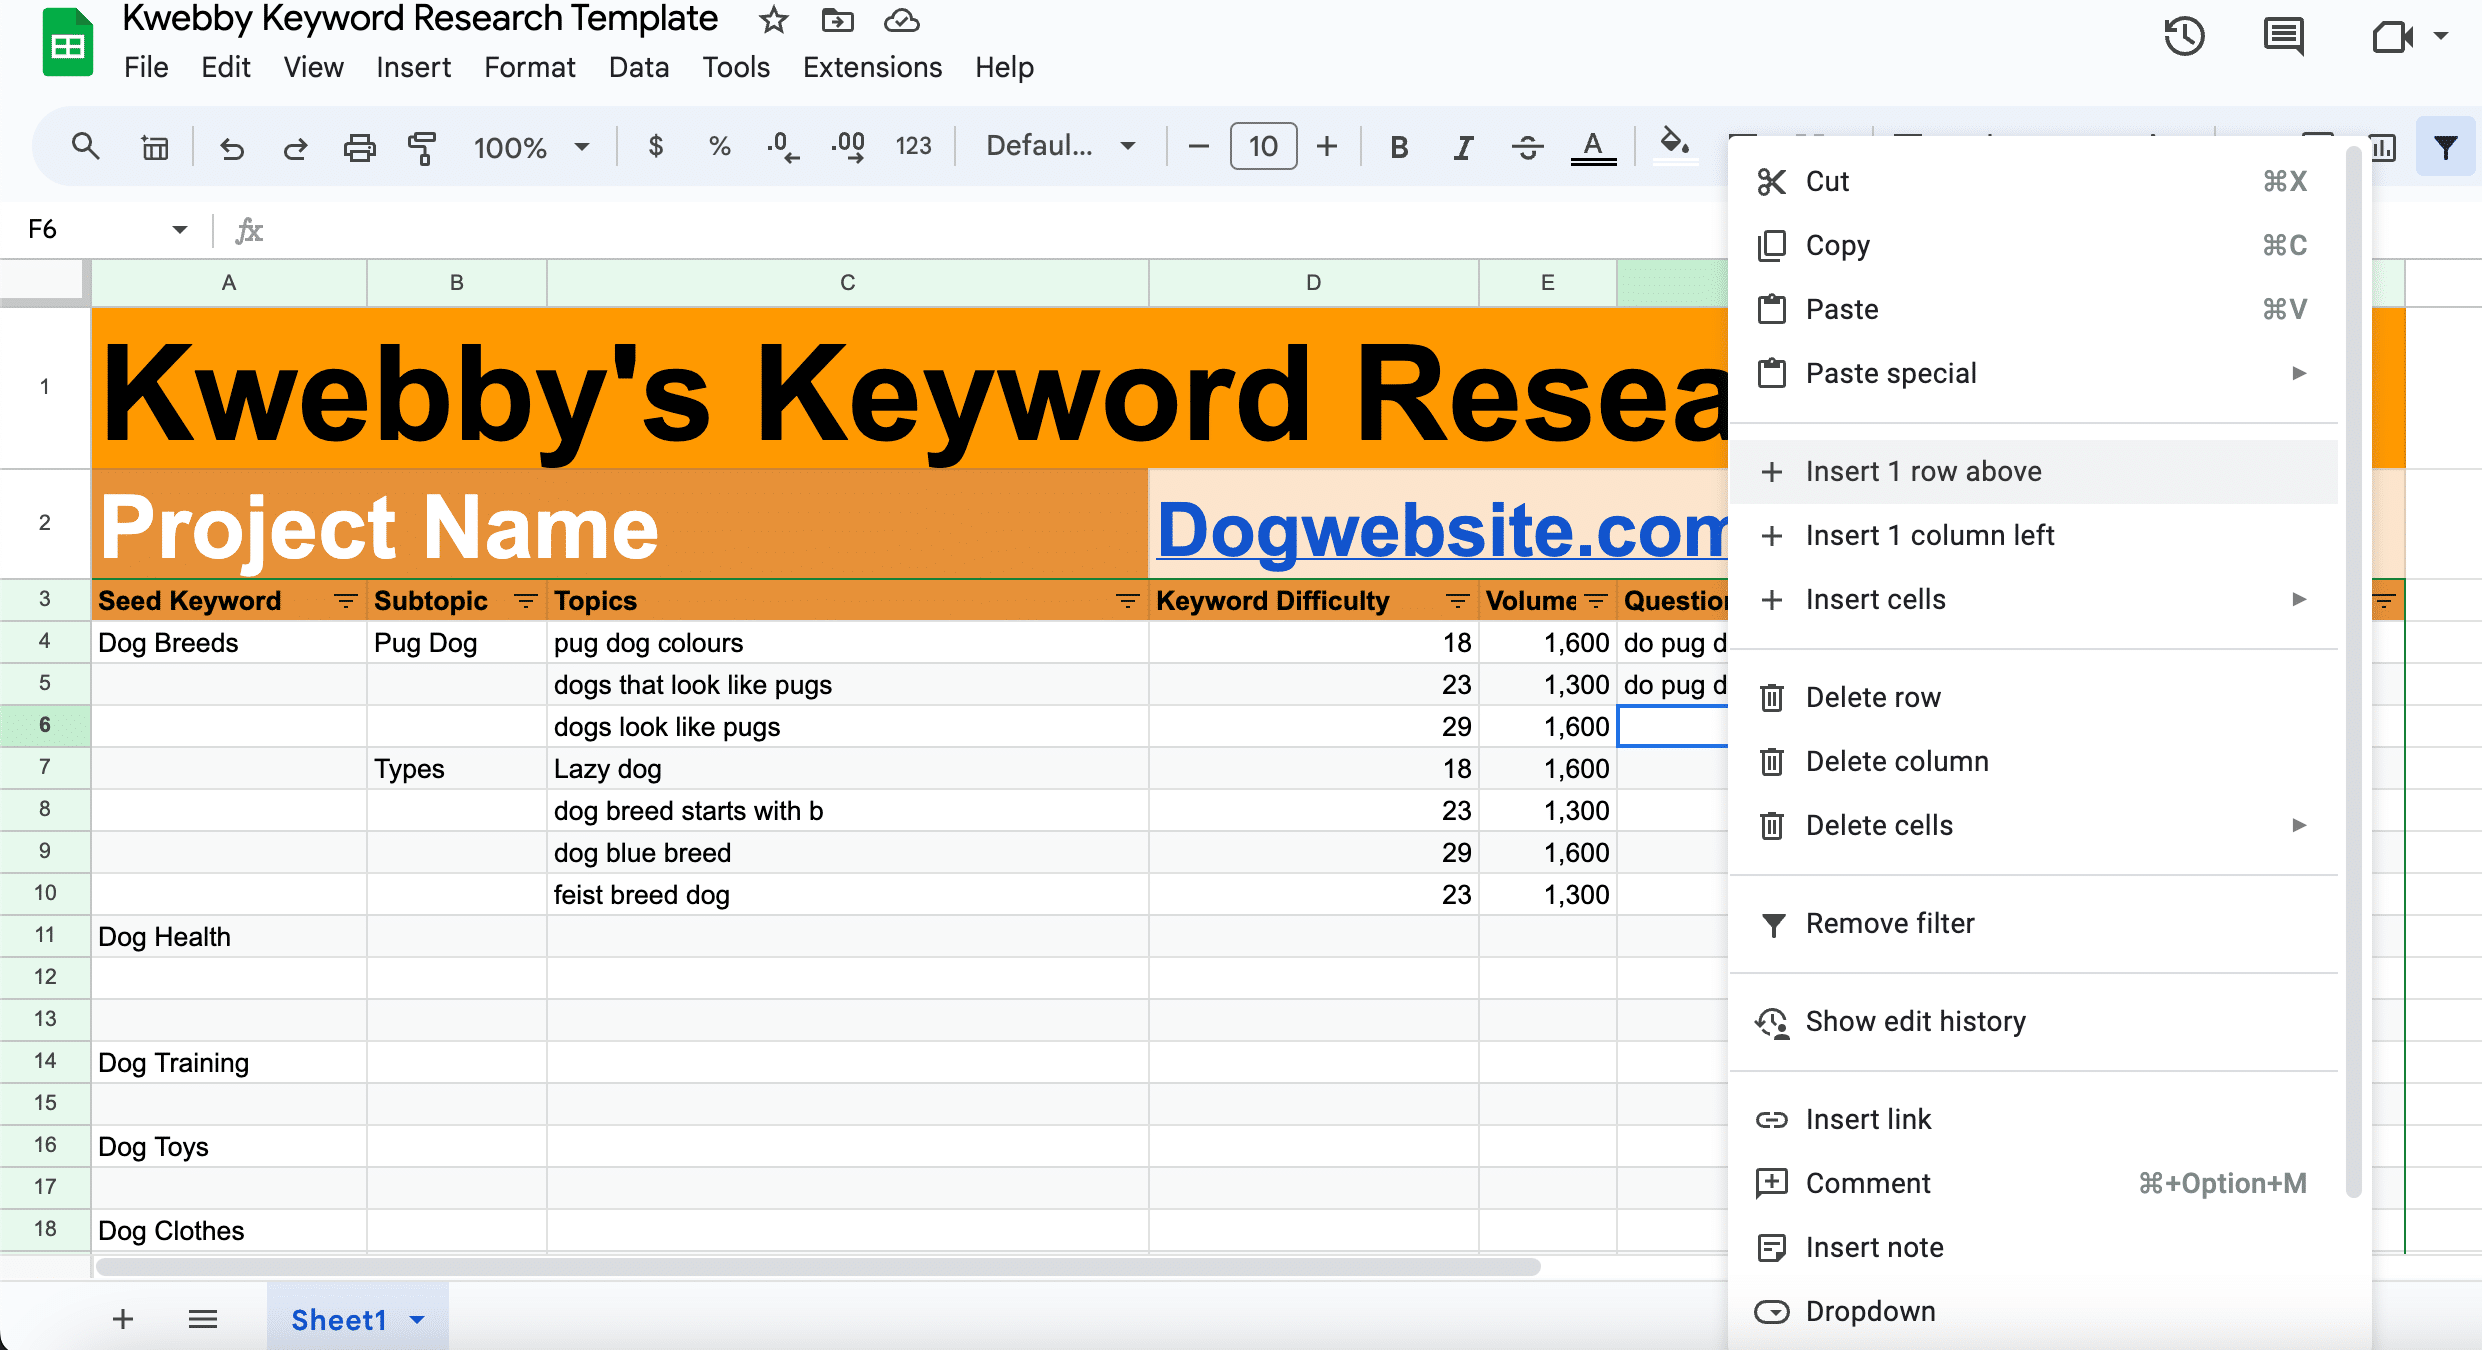
Task: Click the move to folder icon
Action: [837, 20]
